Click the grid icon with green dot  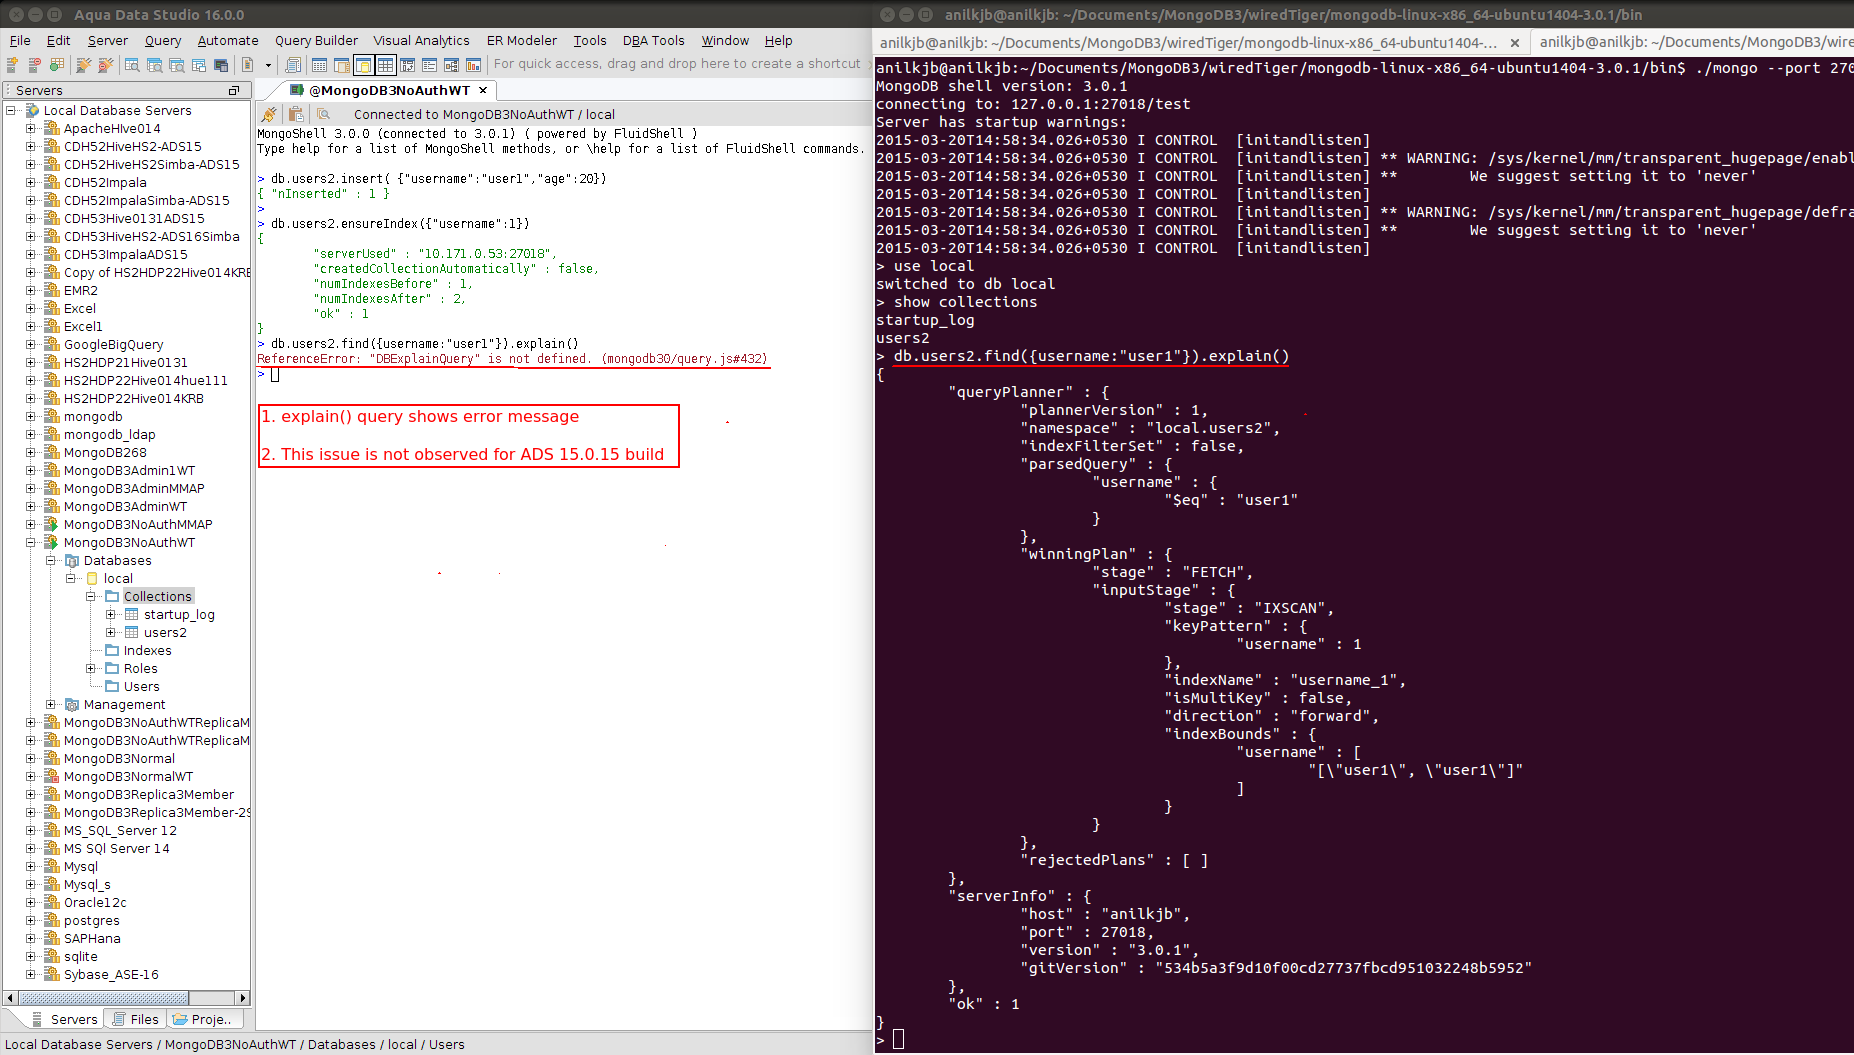click(57, 65)
